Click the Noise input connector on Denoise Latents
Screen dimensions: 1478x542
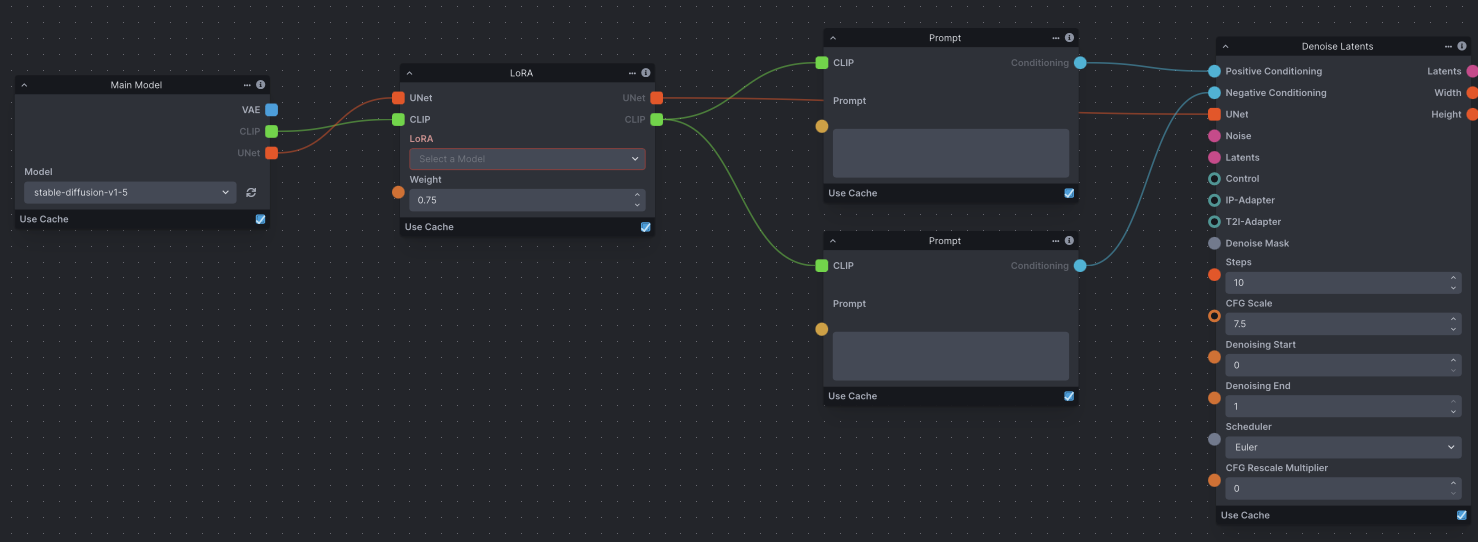[x=1214, y=136]
